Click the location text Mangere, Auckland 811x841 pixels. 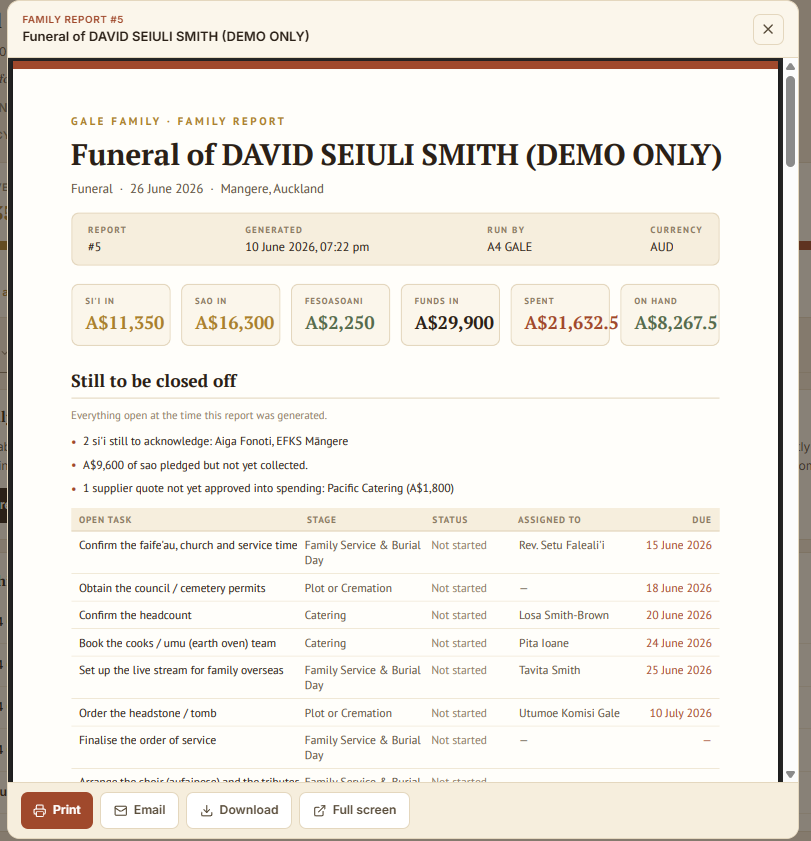pos(272,189)
